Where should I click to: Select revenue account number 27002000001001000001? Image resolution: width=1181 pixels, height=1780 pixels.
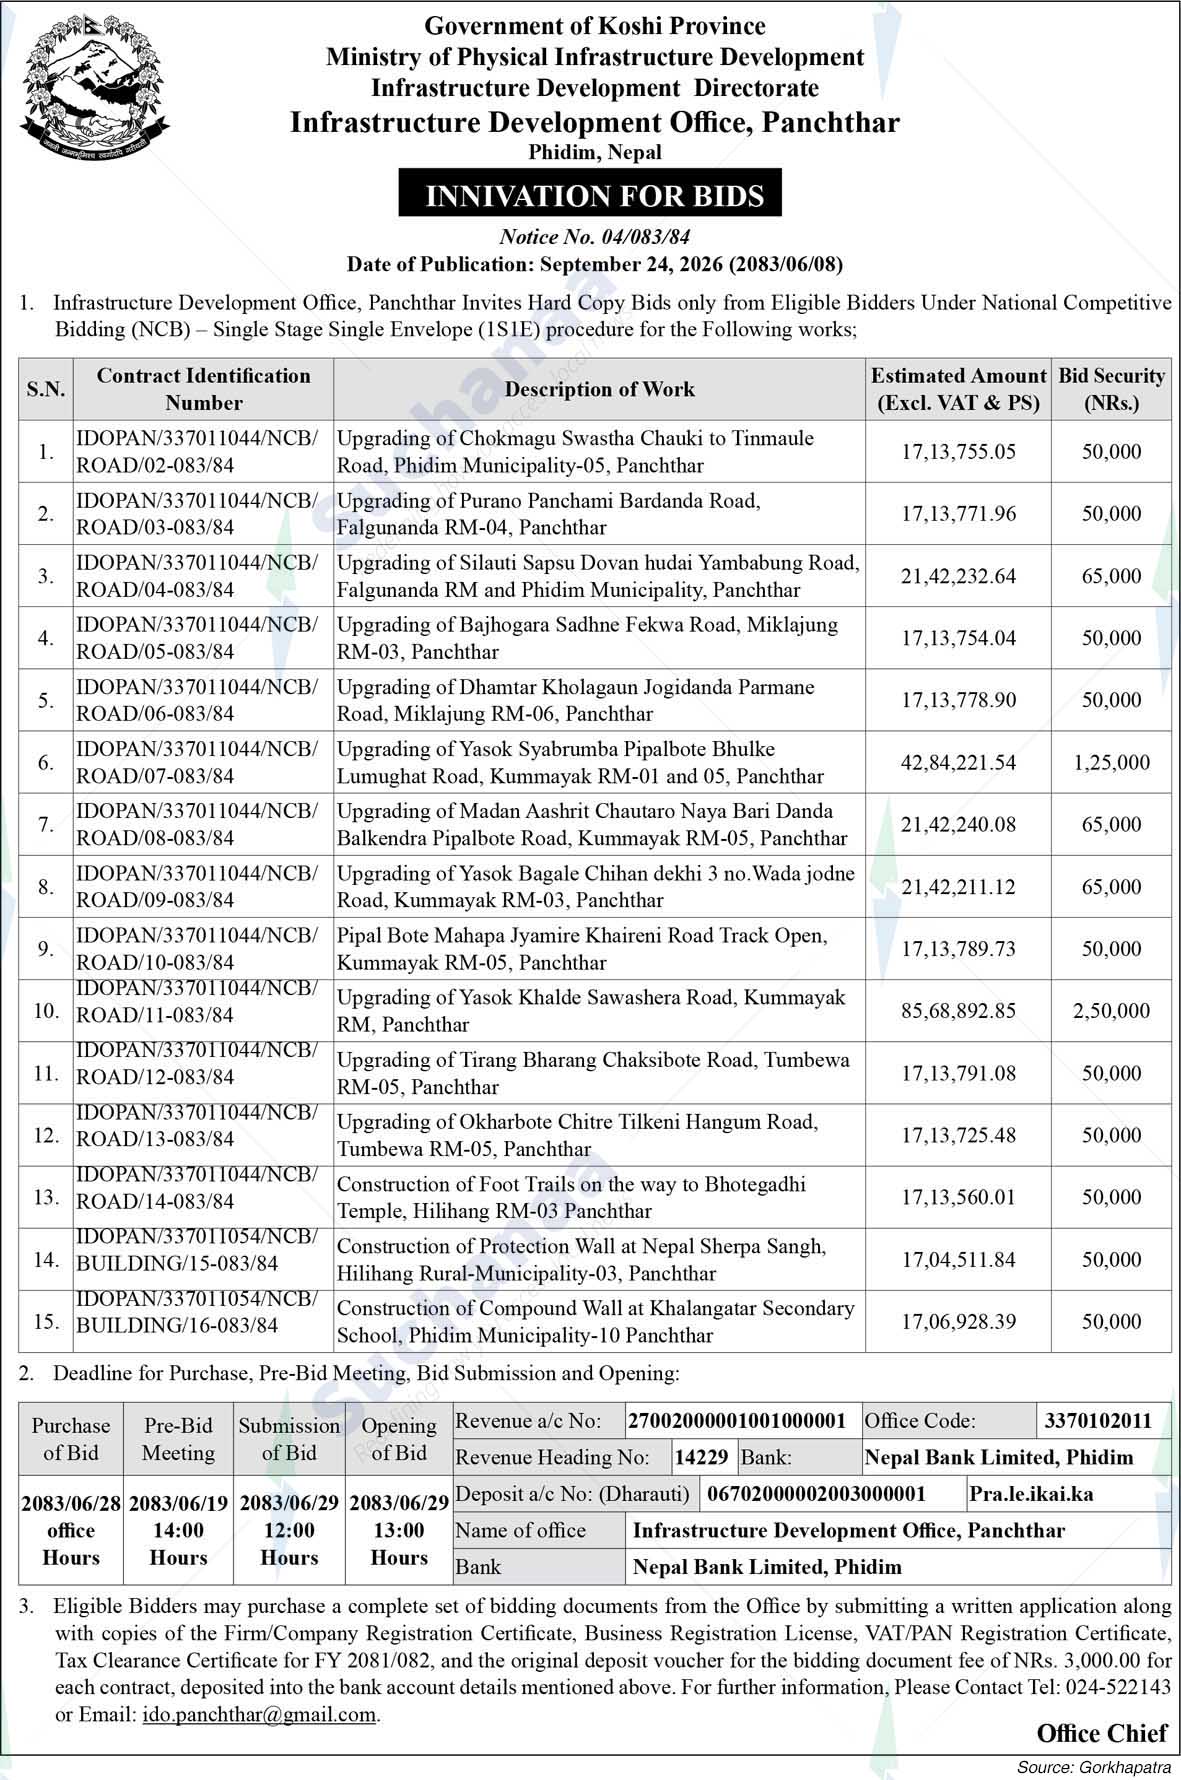pyautogui.click(x=737, y=1421)
